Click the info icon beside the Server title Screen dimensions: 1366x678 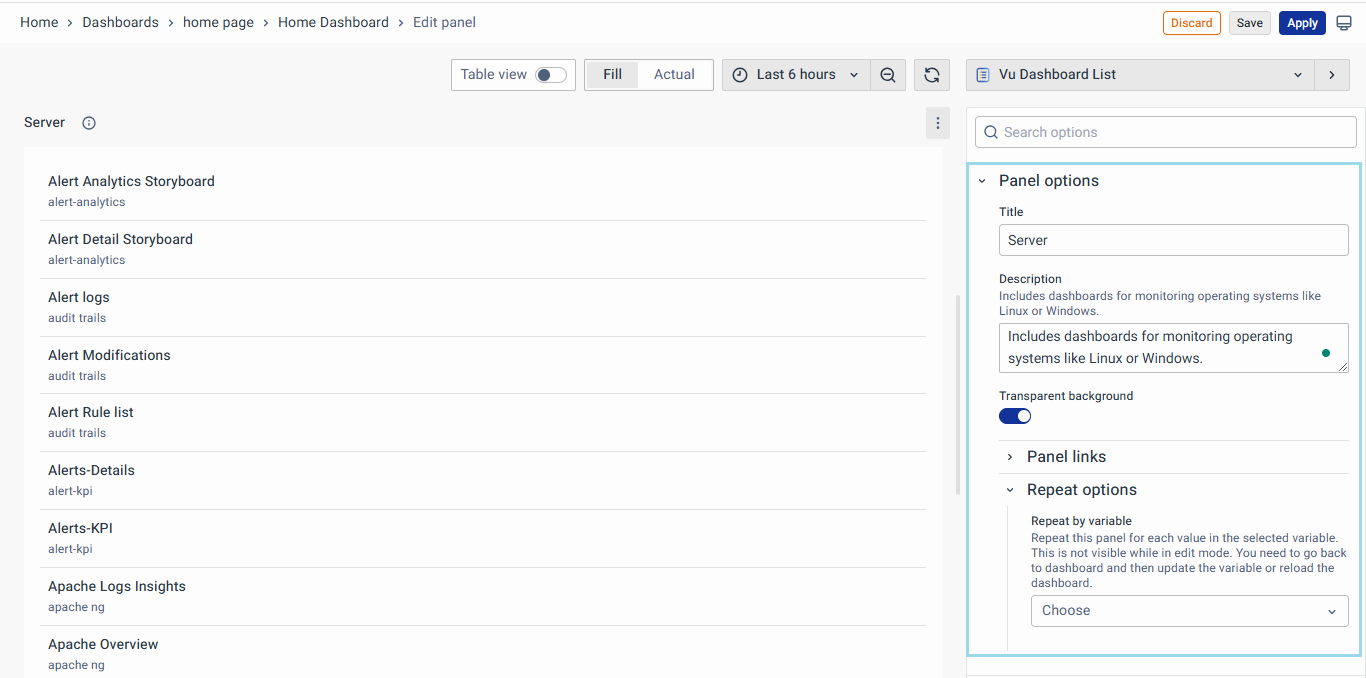pyautogui.click(x=88, y=123)
